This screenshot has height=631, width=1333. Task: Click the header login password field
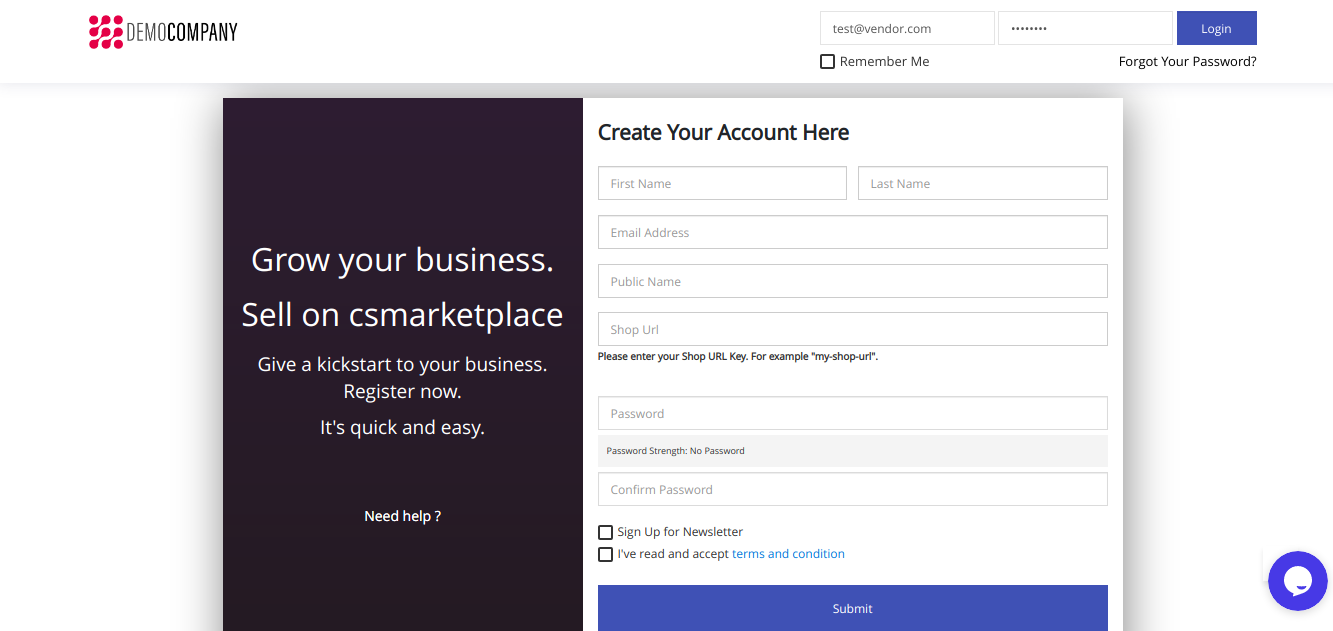(x=1084, y=29)
